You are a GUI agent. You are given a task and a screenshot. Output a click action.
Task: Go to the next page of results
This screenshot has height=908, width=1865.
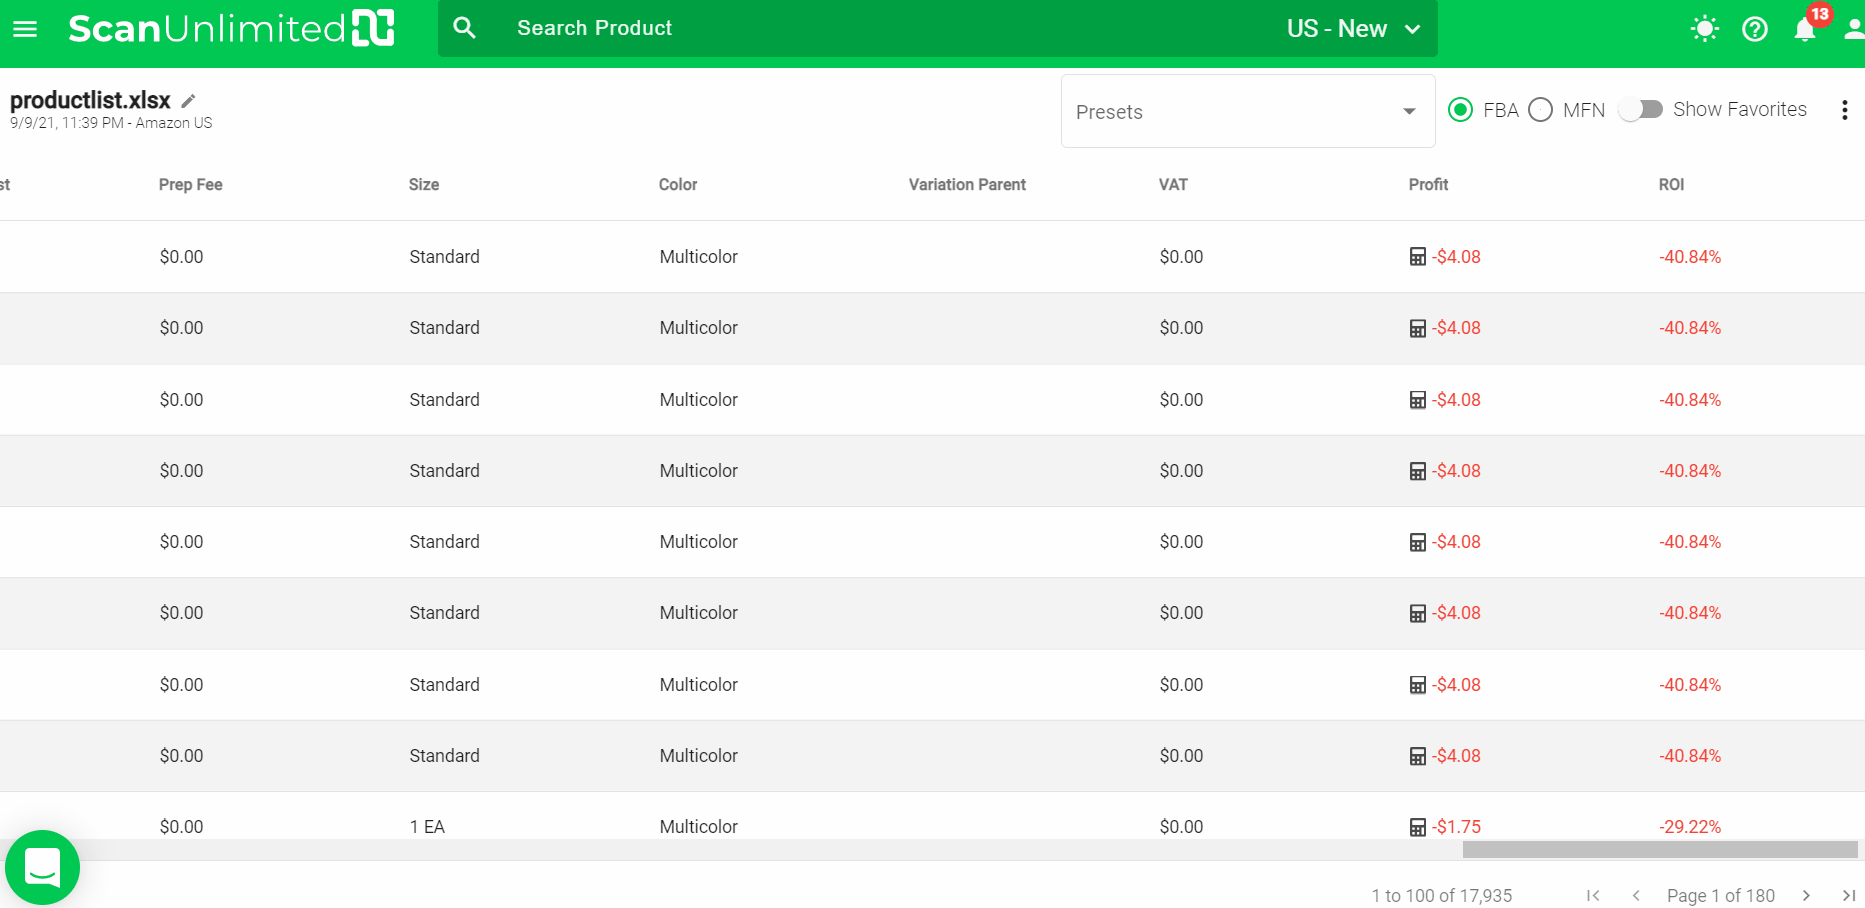[1806, 895]
